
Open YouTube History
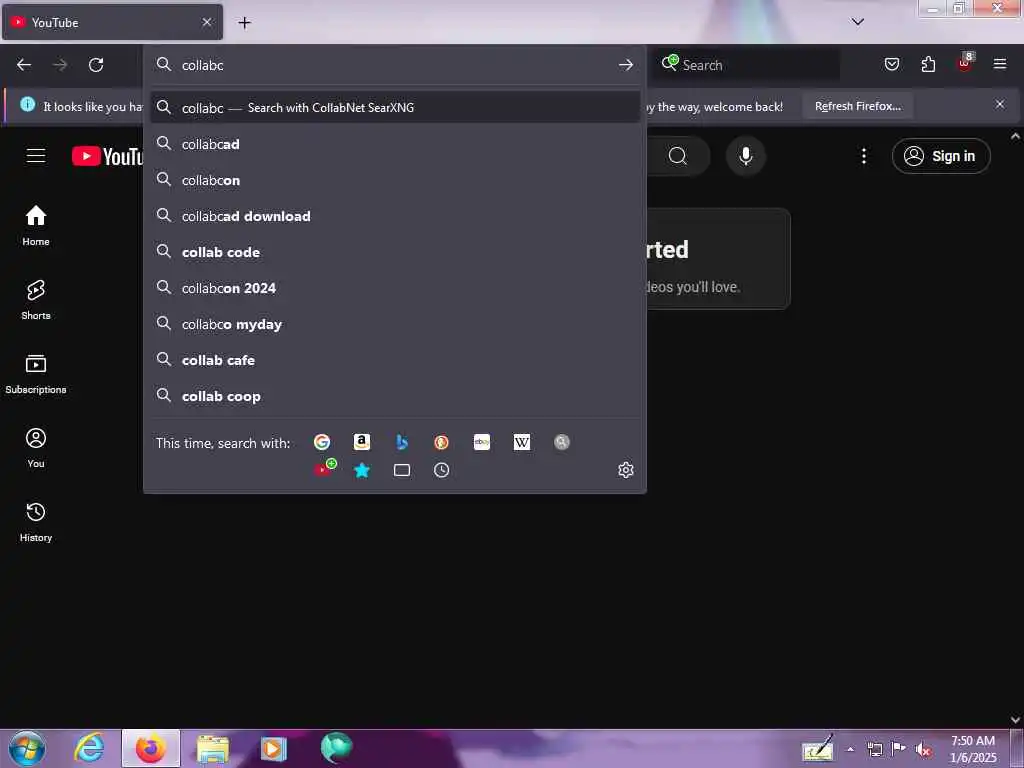tap(36, 522)
